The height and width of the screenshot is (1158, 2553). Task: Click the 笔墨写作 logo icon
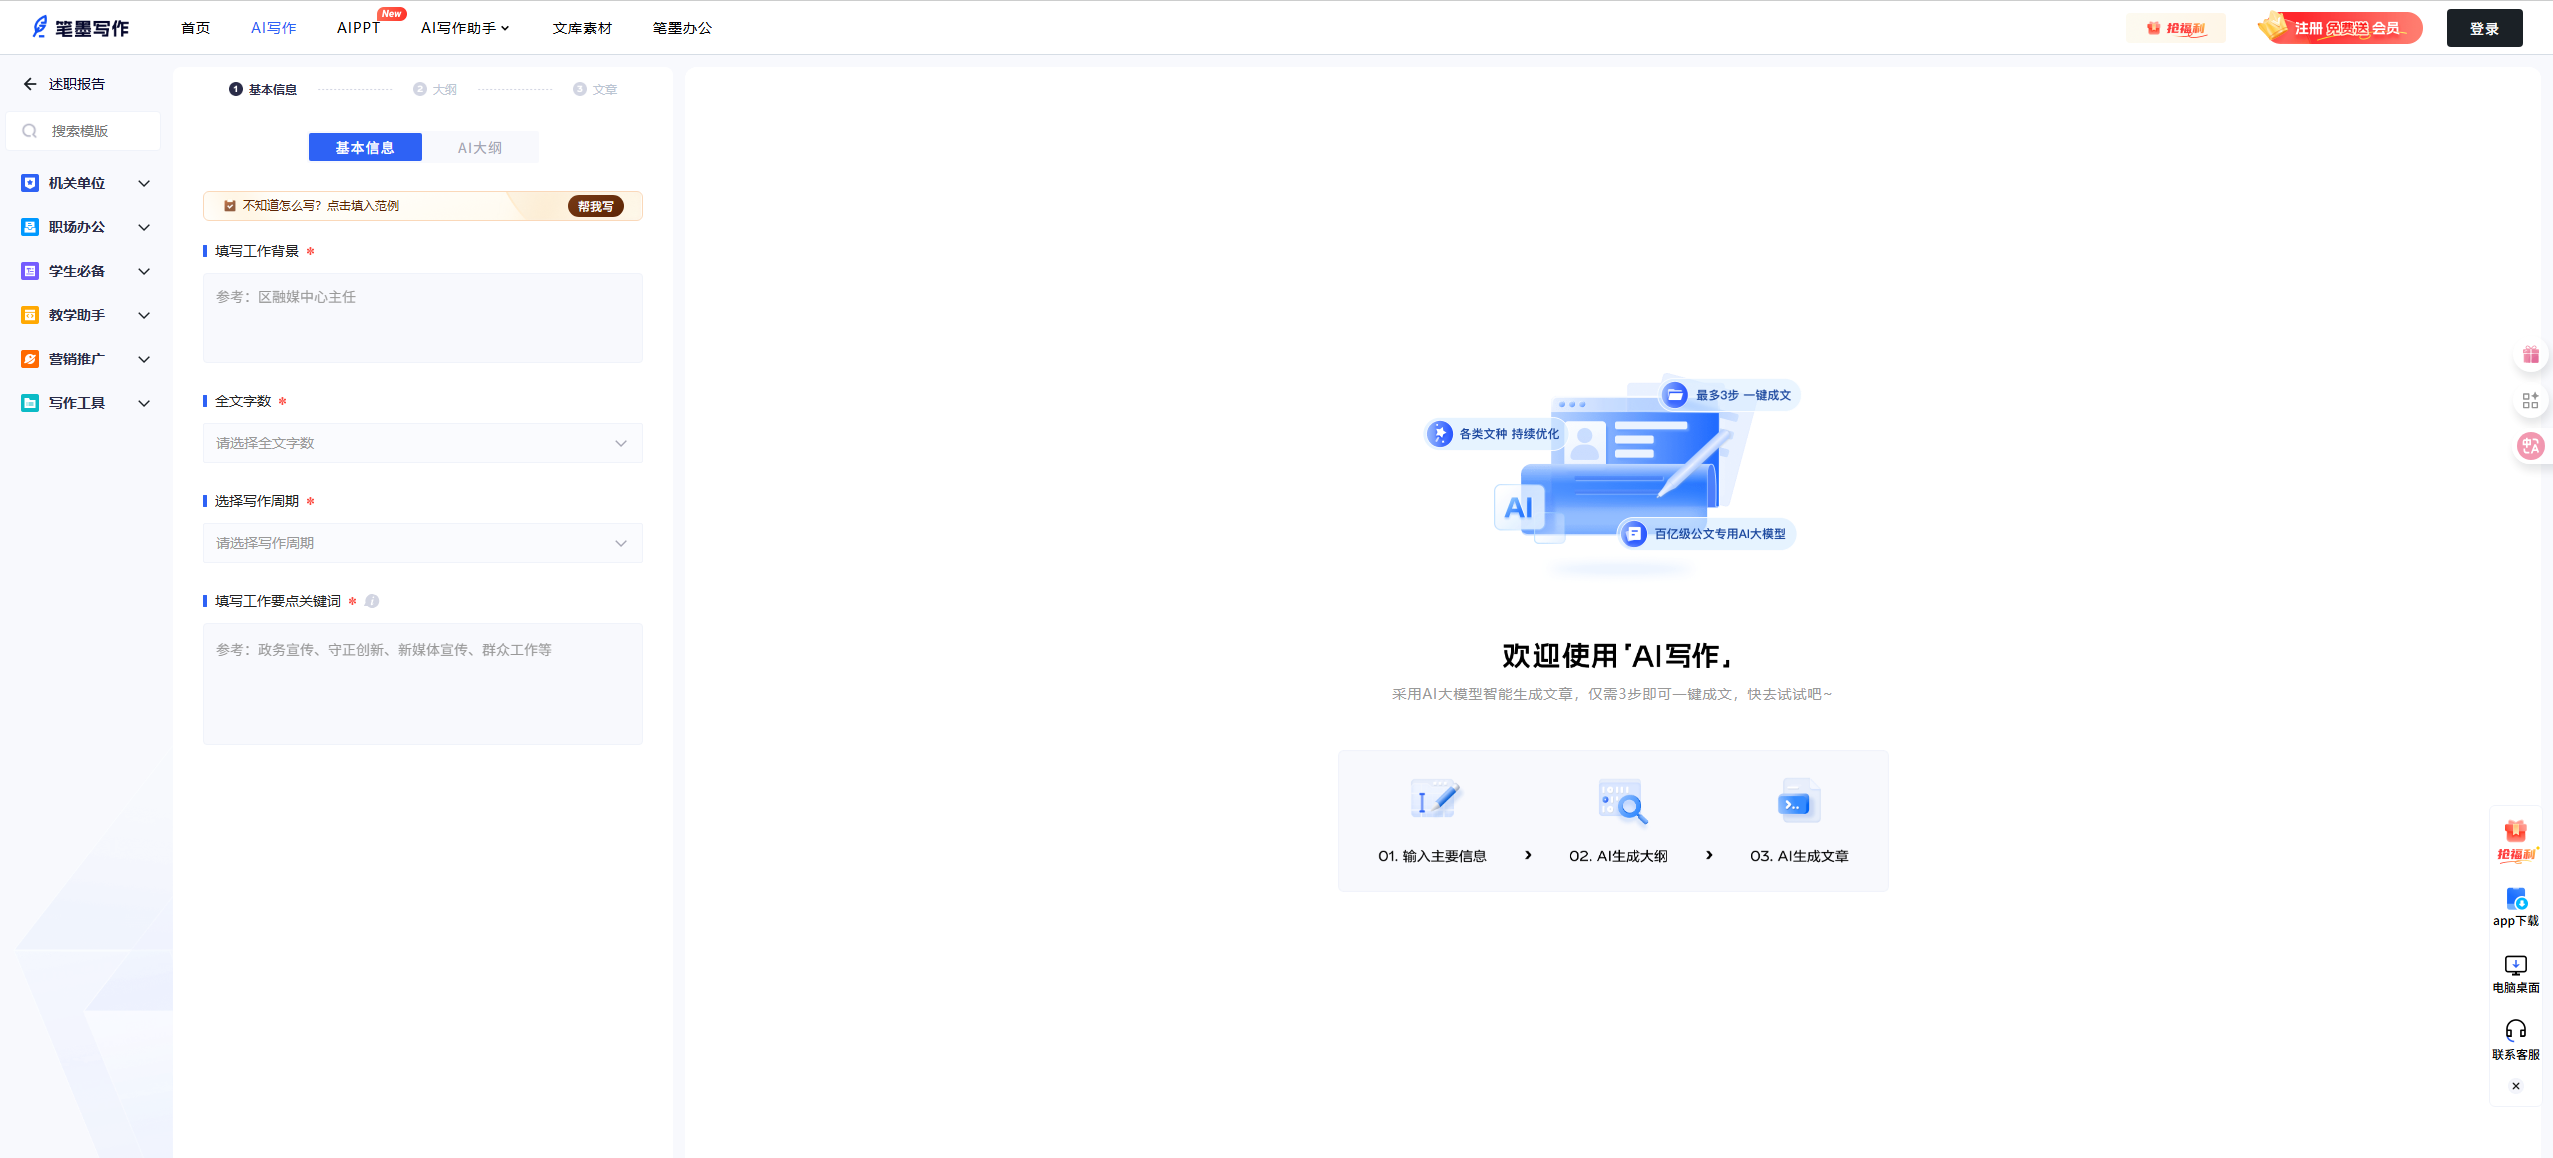point(39,27)
